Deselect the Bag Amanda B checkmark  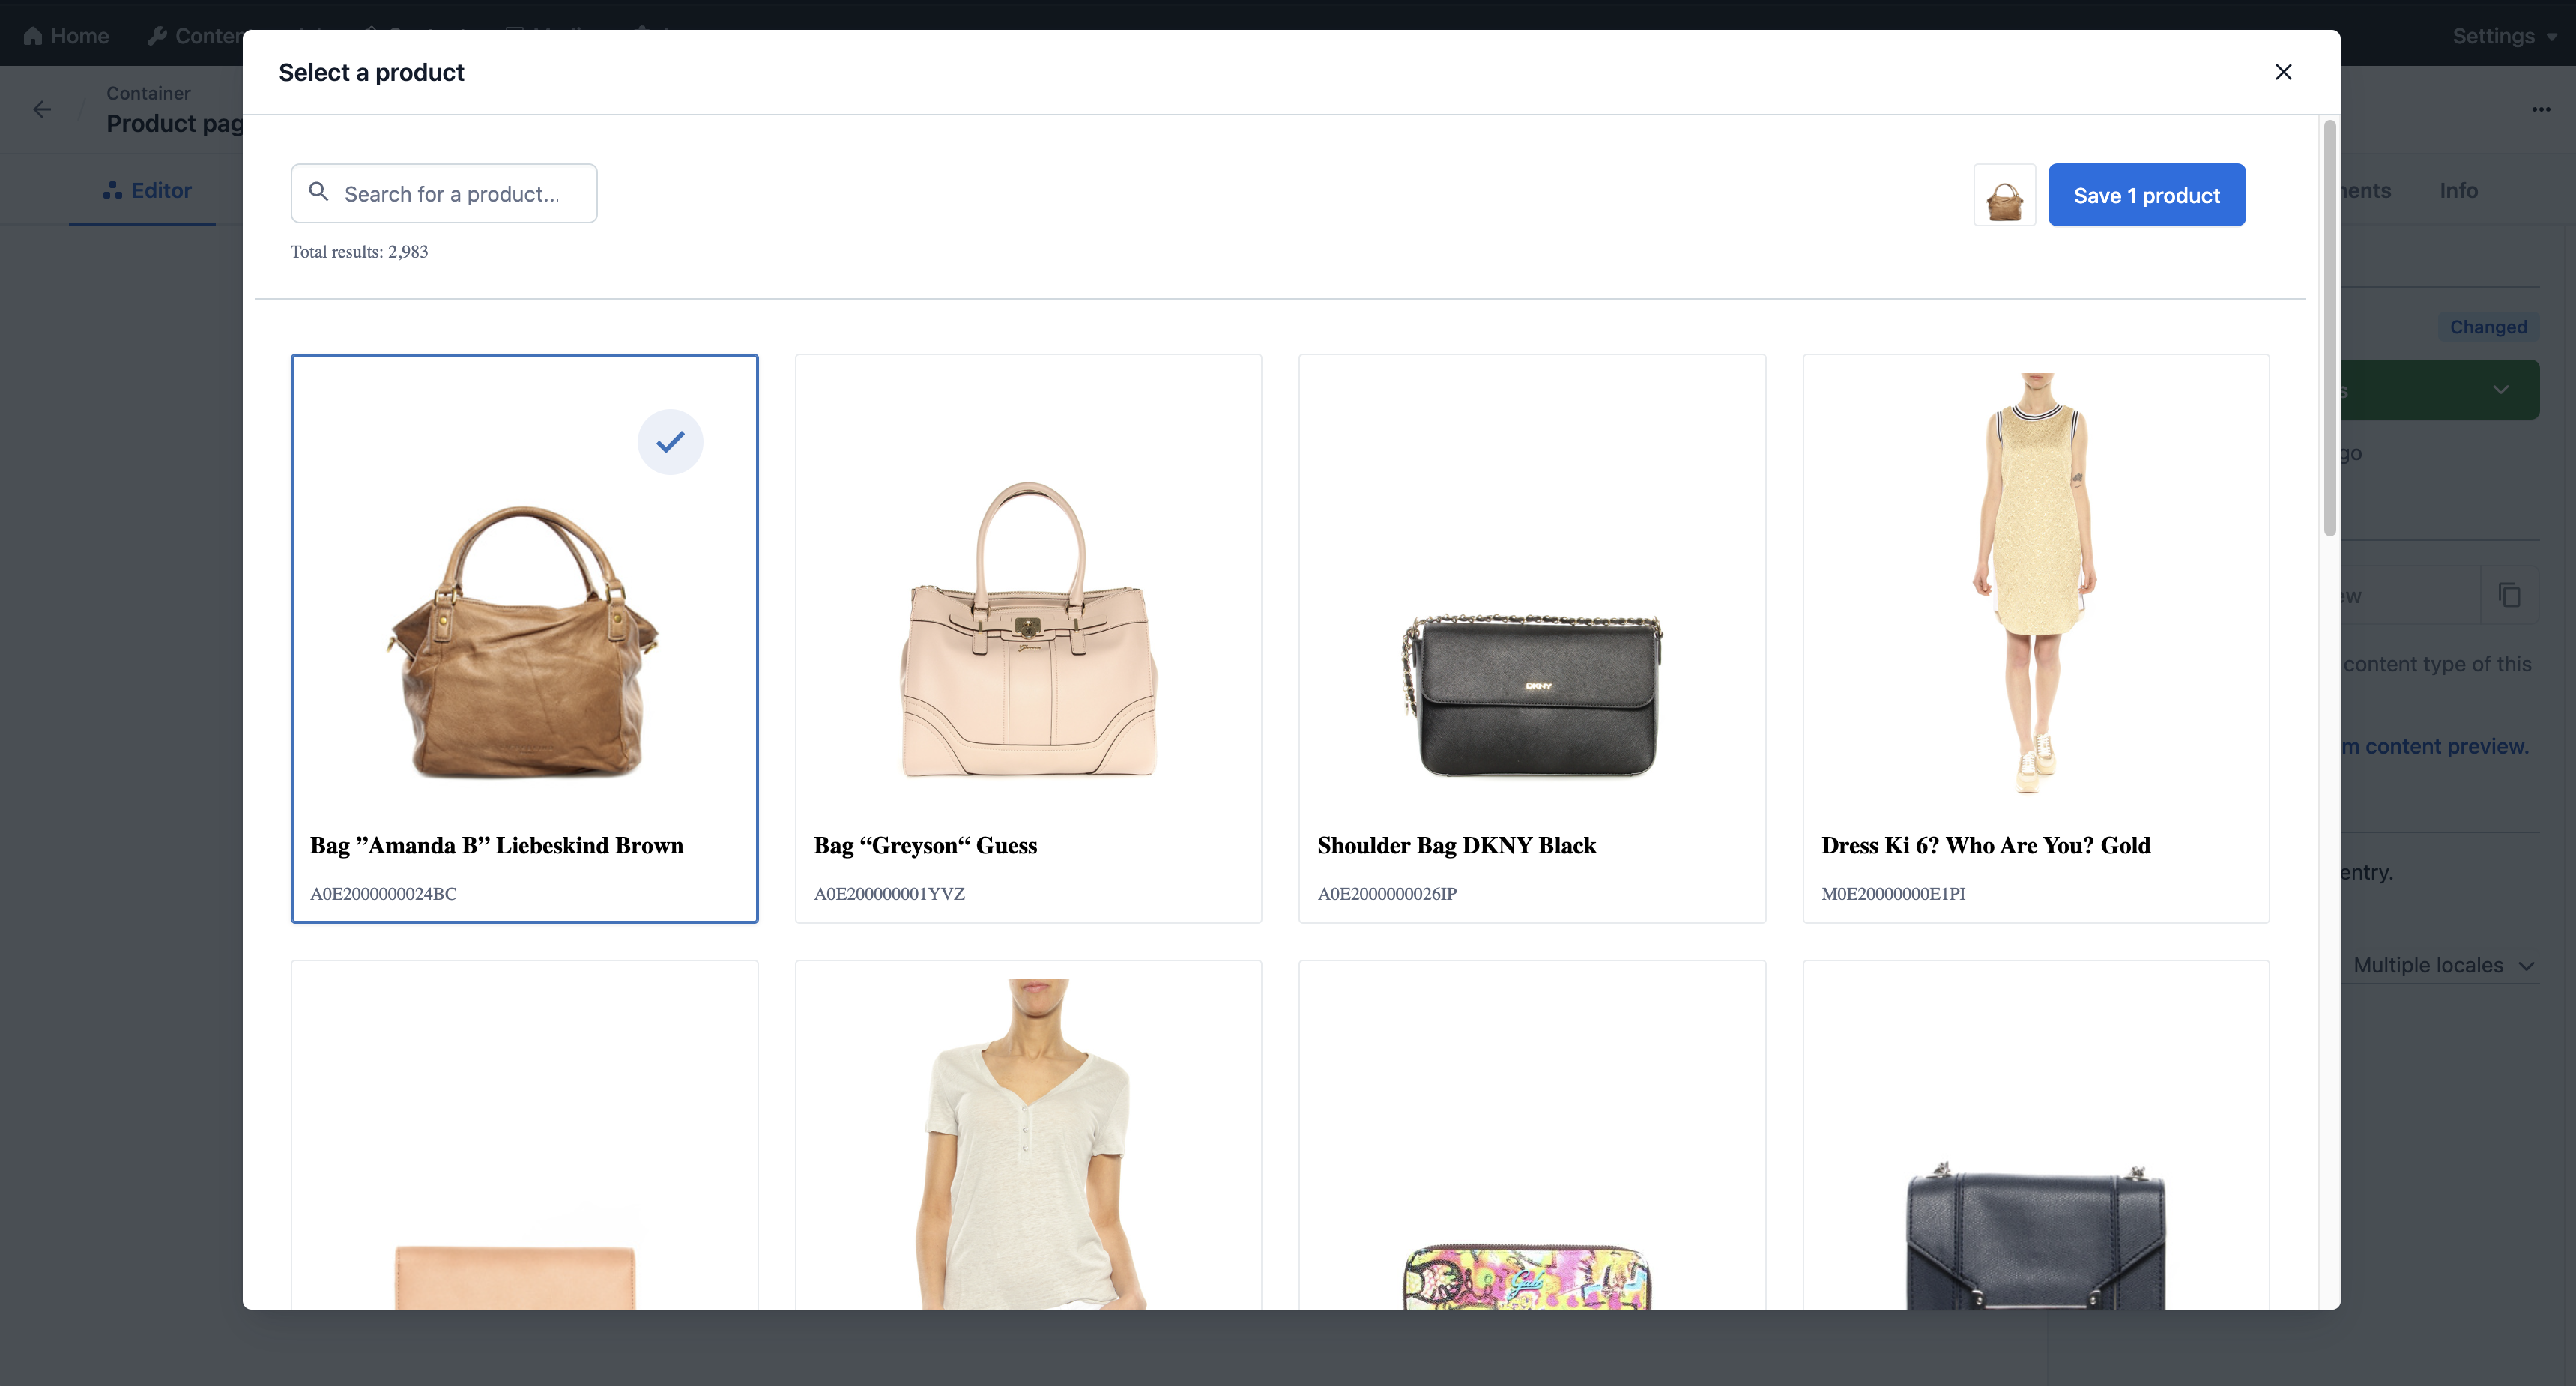click(670, 441)
